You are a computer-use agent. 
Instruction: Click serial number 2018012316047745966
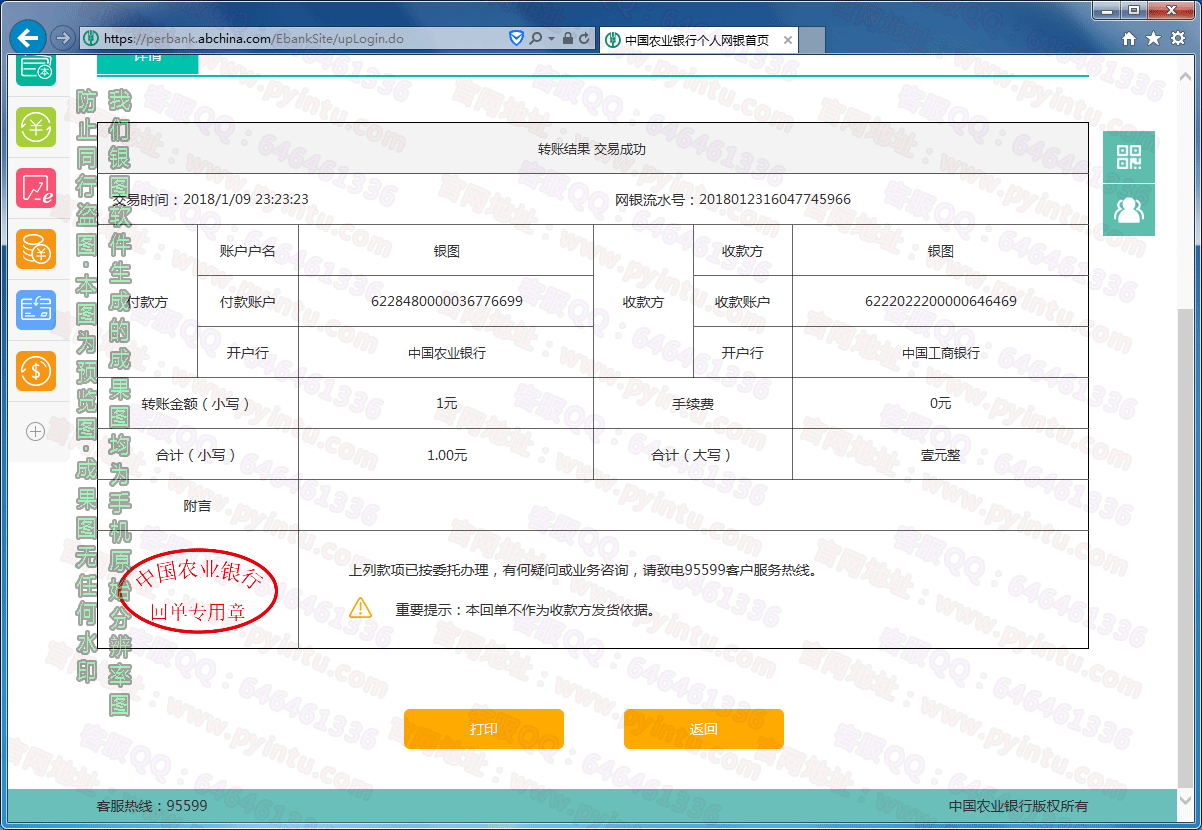(774, 199)
